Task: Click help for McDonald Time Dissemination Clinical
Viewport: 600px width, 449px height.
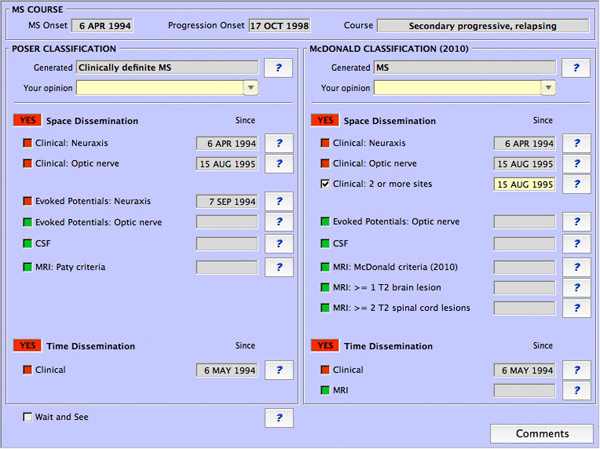Action: 577,370
